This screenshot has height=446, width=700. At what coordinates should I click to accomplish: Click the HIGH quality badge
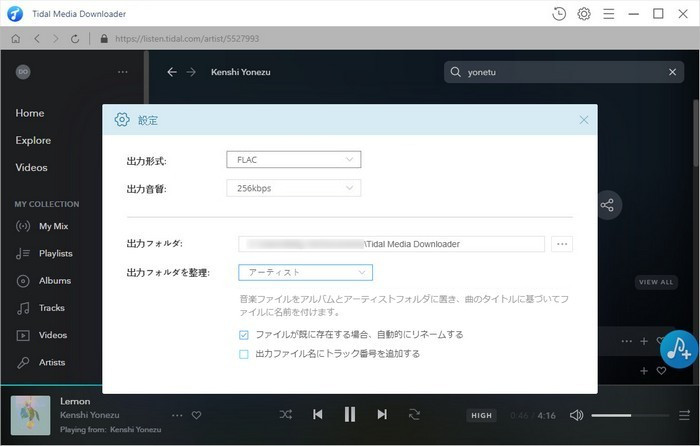click(481, 415)
